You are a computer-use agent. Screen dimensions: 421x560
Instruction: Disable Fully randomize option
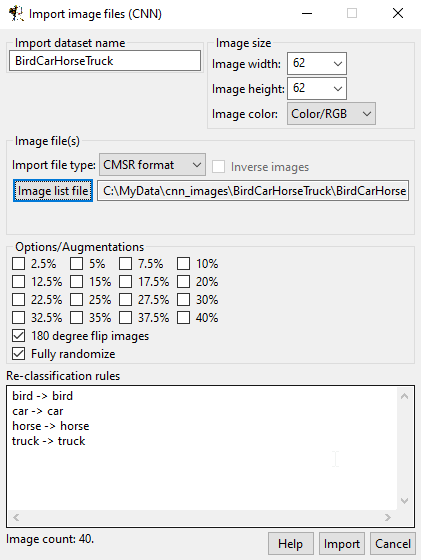(19, 354)
